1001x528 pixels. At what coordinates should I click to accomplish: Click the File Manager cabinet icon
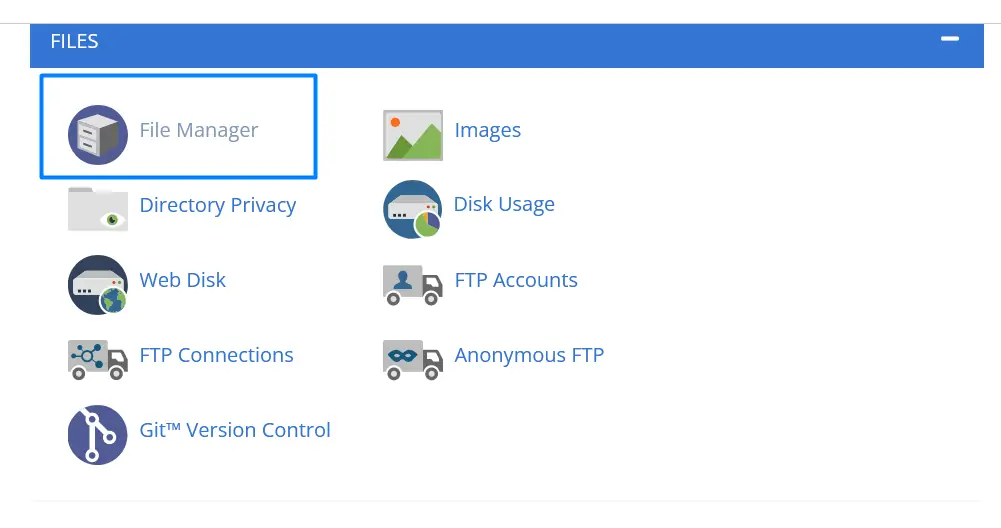98,134
